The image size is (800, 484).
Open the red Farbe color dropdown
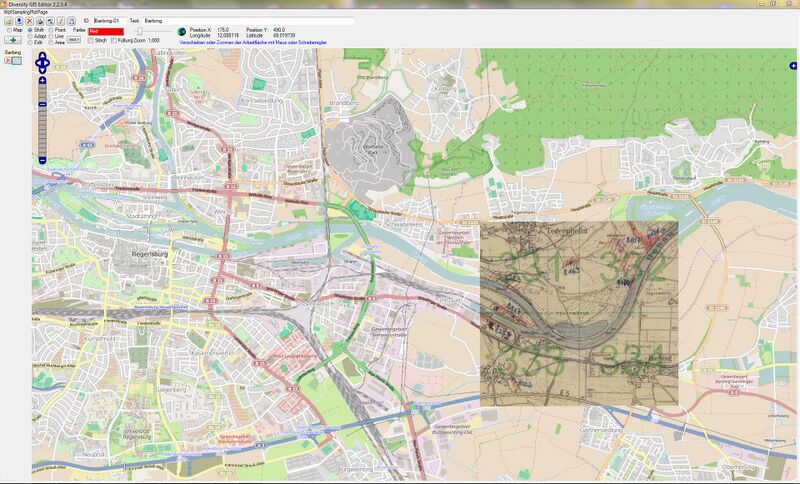tap(106, 32)
